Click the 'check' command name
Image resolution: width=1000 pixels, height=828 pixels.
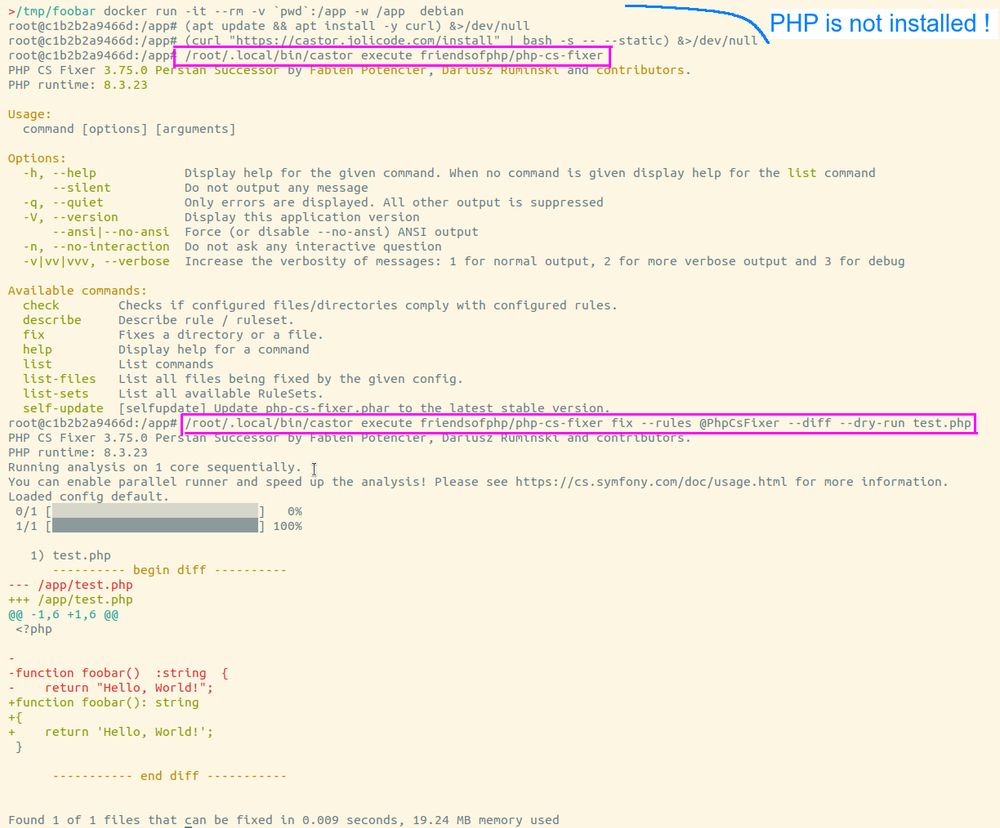(41, 305)
